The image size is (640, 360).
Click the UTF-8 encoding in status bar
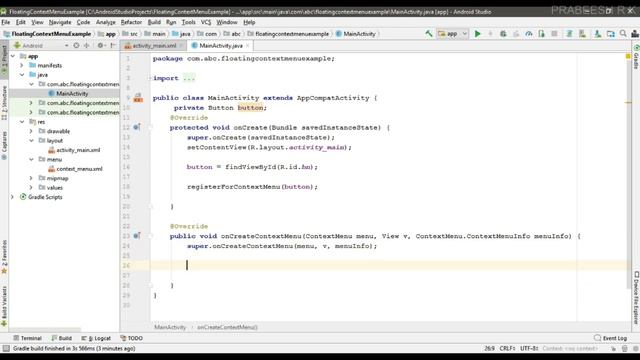click(x=529, y=349)
